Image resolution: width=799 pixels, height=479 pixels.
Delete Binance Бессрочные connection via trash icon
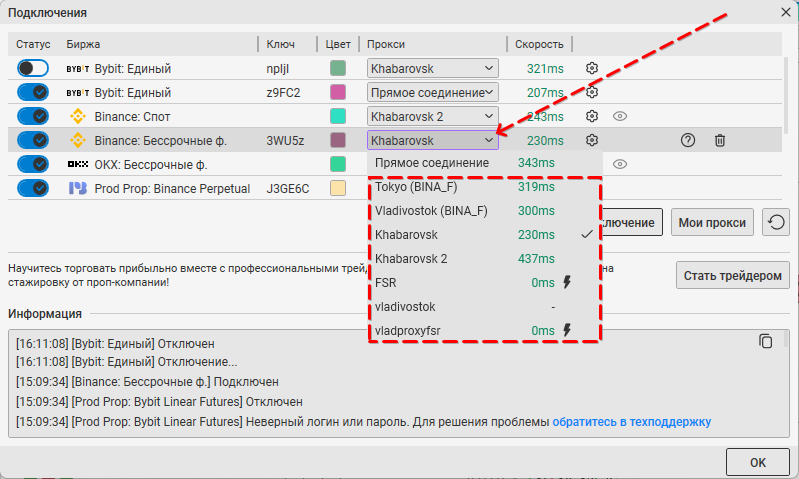(x=719, y=141)
